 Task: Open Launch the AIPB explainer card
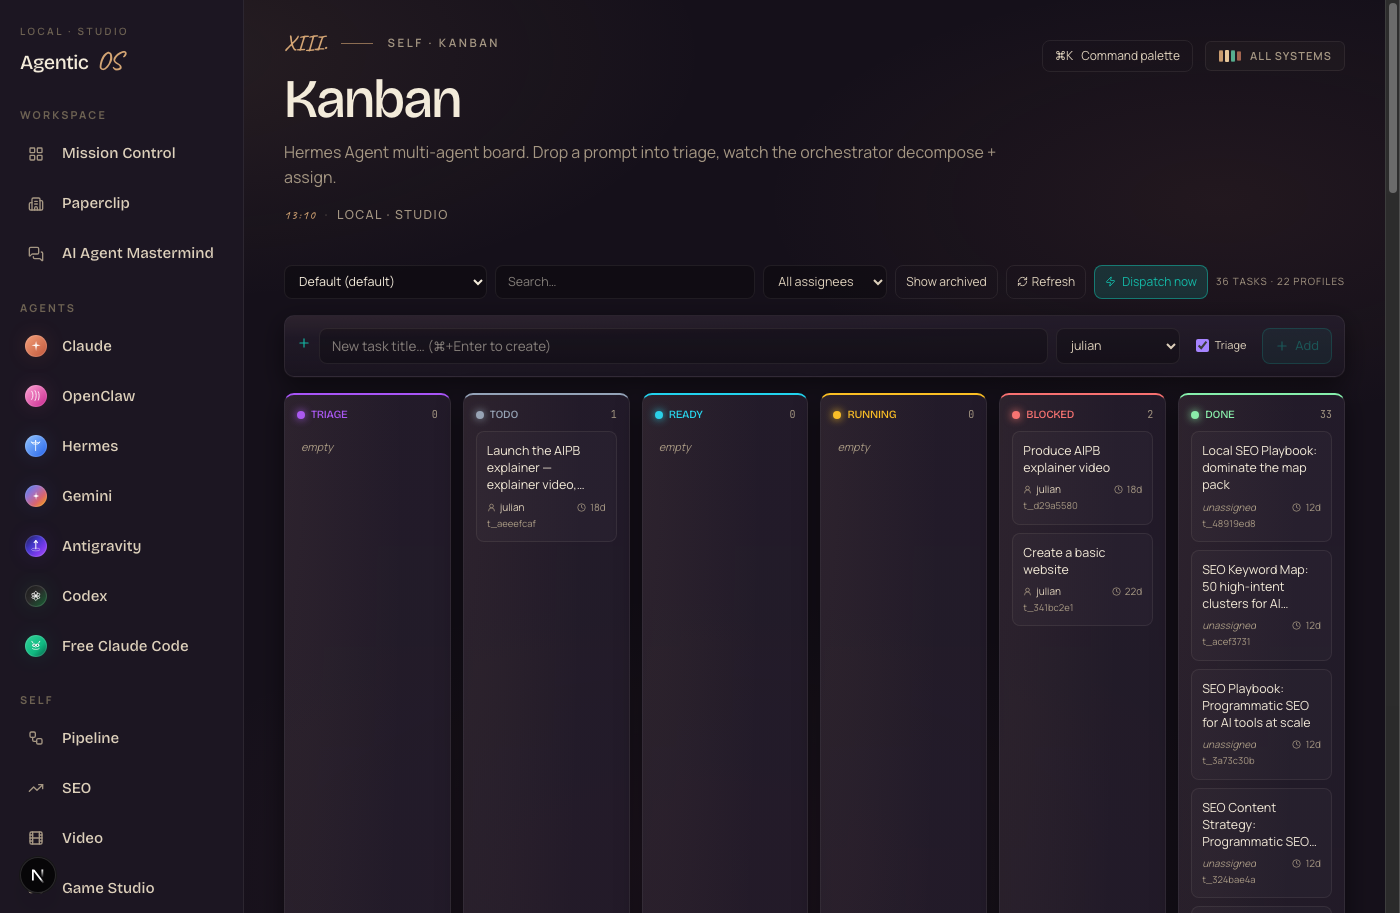pos(546,487)
